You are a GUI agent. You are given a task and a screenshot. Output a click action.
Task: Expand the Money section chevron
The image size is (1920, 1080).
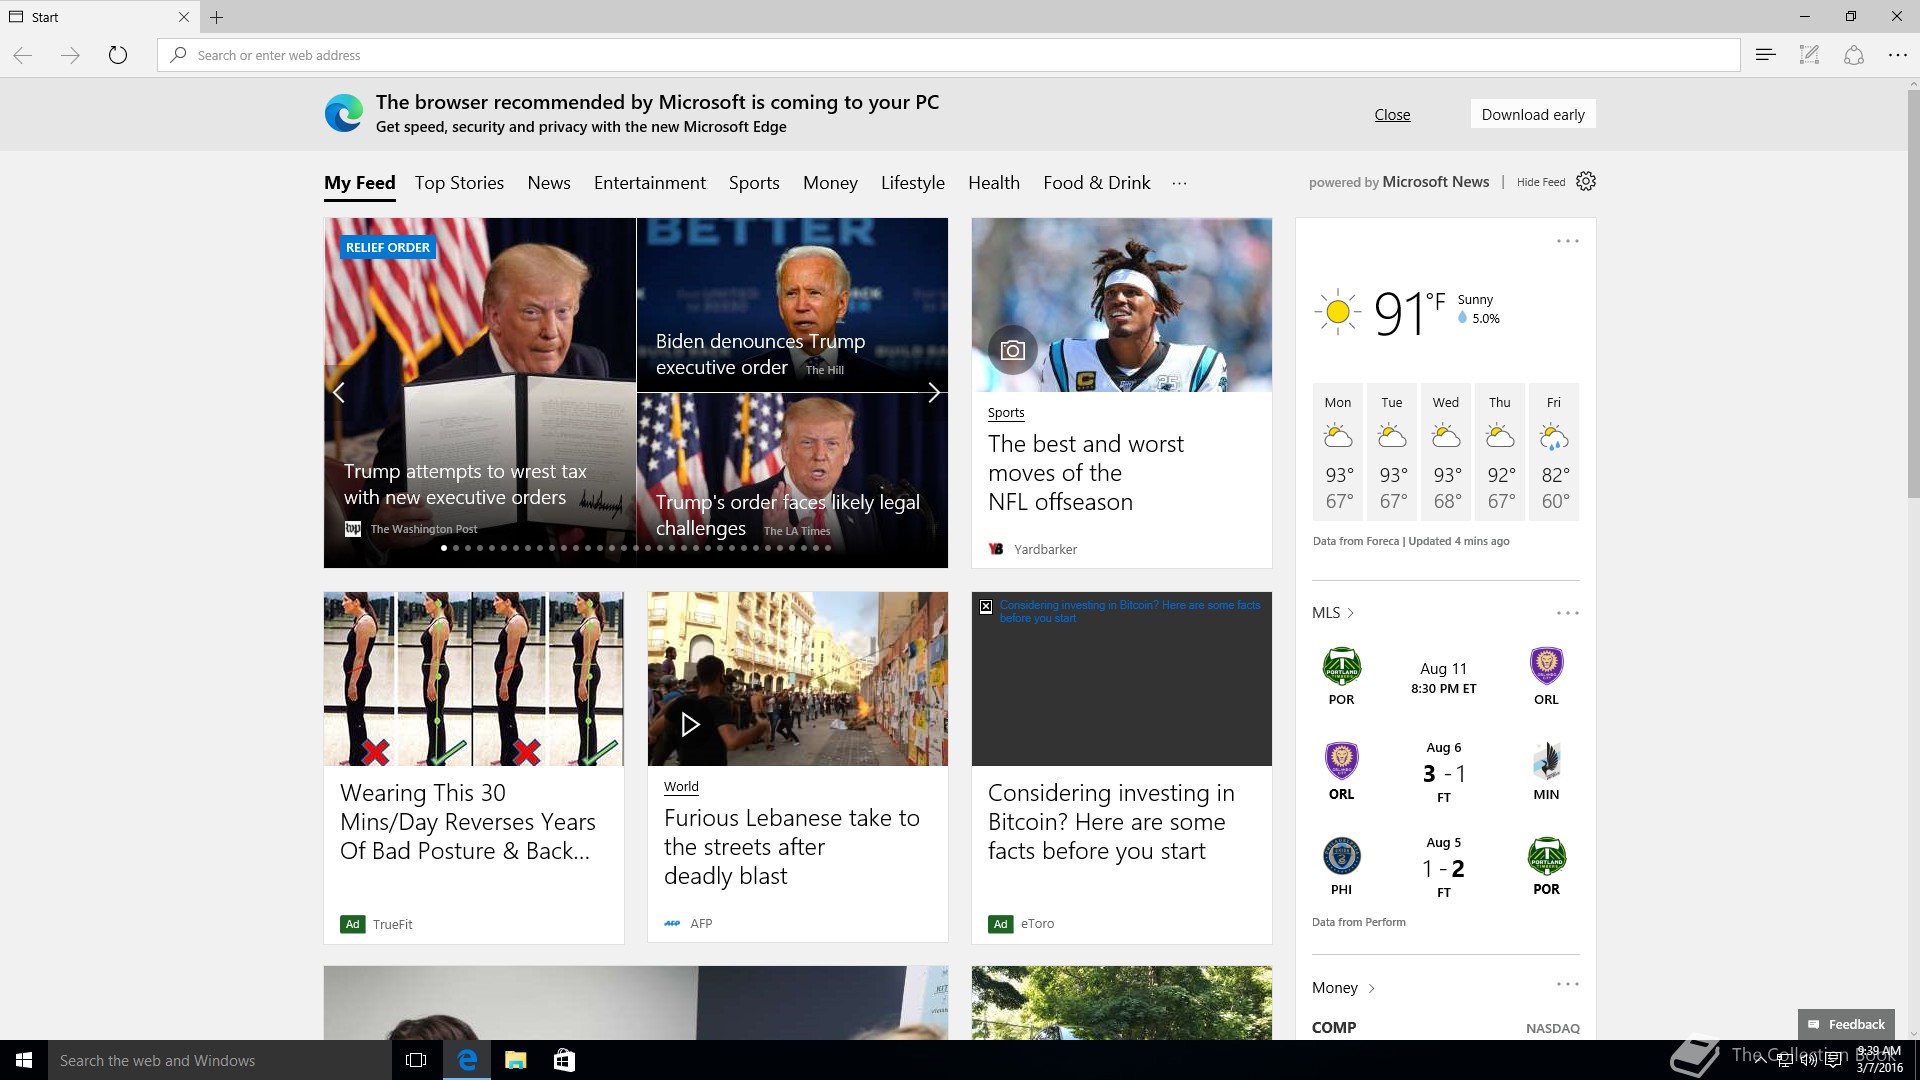(x=1371, y=988)
